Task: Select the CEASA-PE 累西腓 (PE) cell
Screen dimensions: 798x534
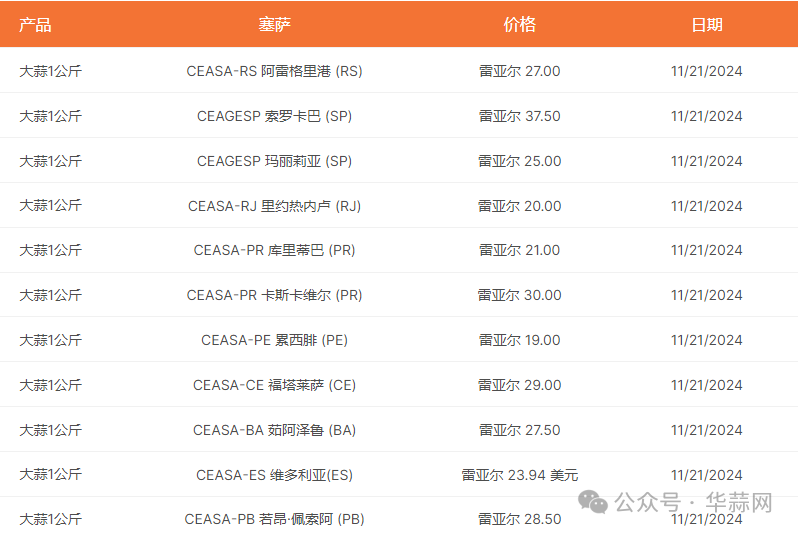Action: [274, 340]
